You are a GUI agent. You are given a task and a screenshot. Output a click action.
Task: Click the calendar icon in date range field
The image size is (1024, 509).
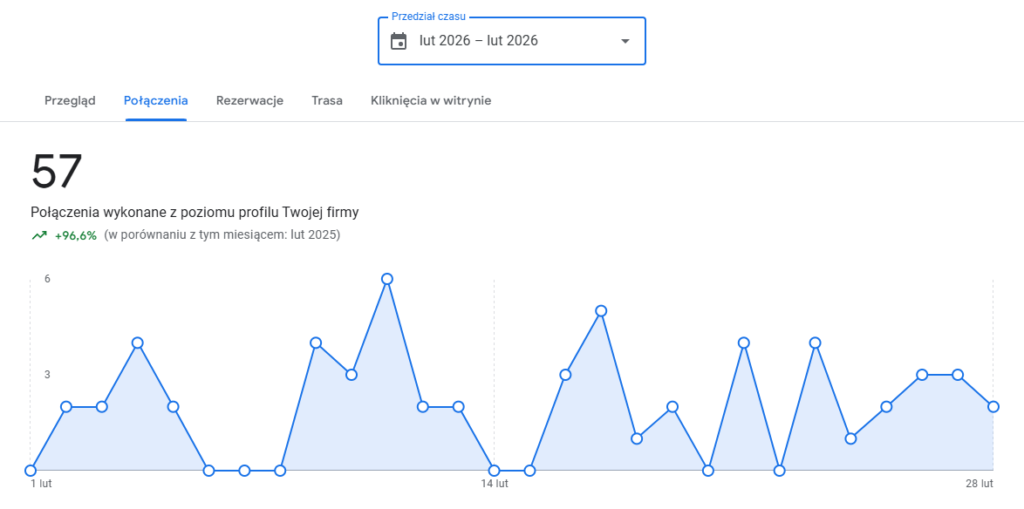tap(398, 41)
